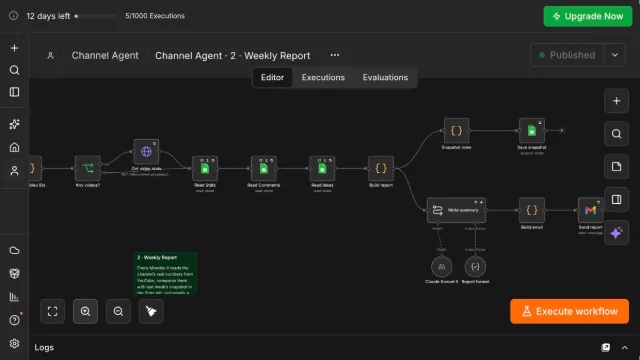Viewport: 640px width, 360px height.
Task: Zoom in on the canvas
Action: (x=85, y=311)
